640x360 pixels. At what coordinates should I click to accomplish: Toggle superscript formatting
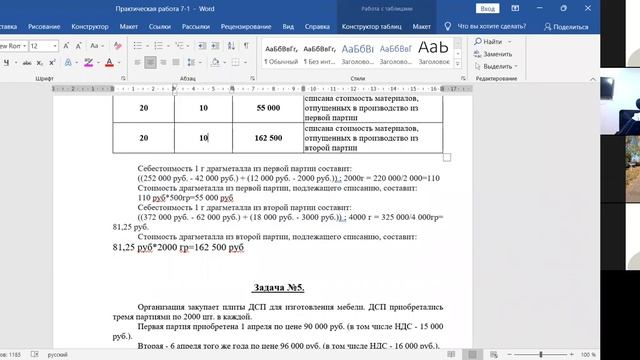pyautogui.click(x=52, y=63)
